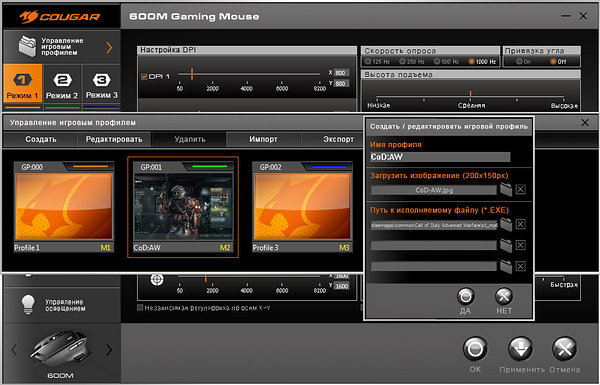The width and height of the screenshot is (600, 385).
Task: Cancel profile edit with НЕТ icon
Action: pos(504,296)
